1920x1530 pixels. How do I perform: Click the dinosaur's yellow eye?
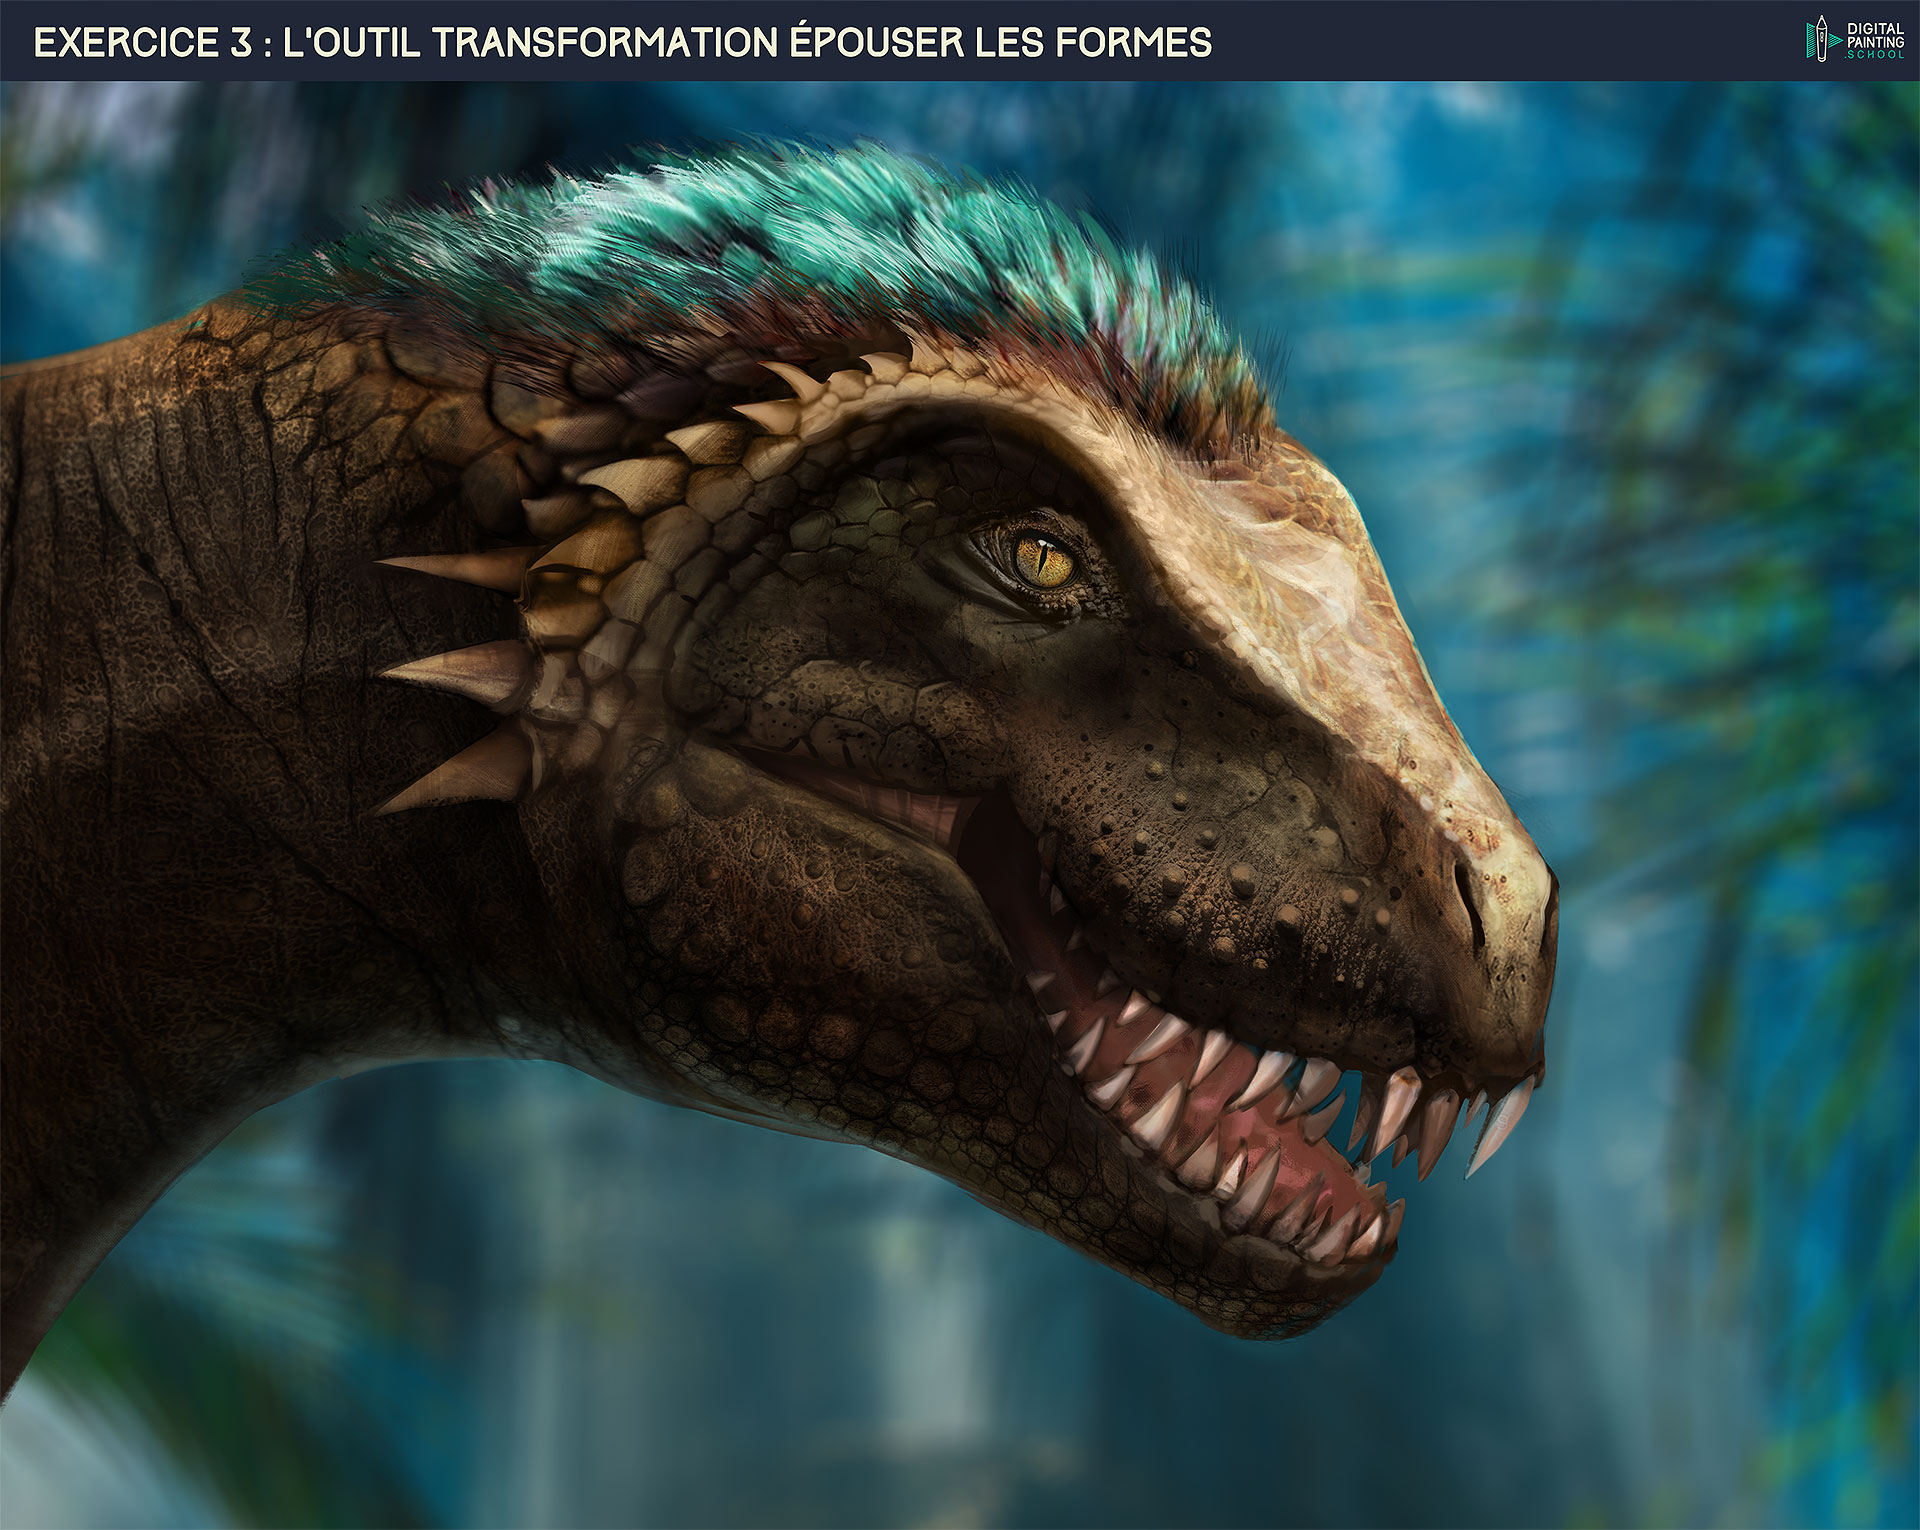click(1045, 562)
